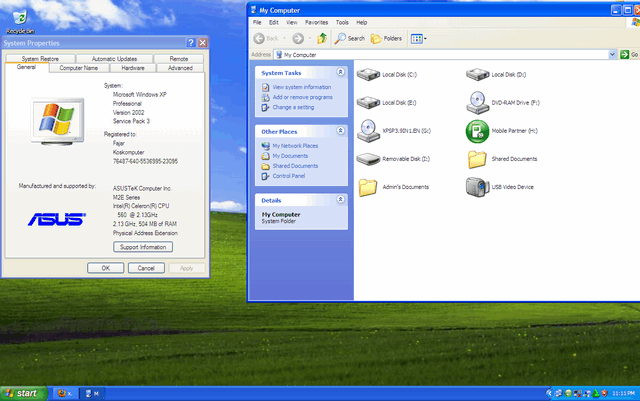The width and height of the screenshot is (640, 401).
Task: Switch to the My Computer taskbar button
Action: pyautogui.click(x=93, y=393)
